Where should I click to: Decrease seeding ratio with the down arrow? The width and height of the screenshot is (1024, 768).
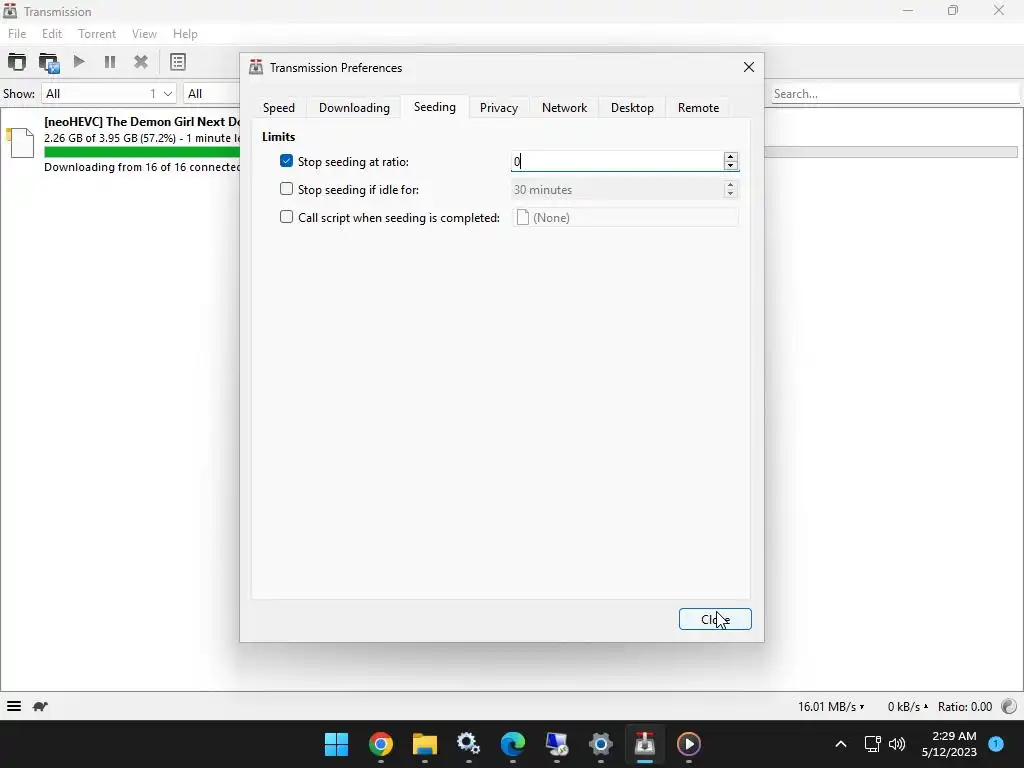click(731, 166)
